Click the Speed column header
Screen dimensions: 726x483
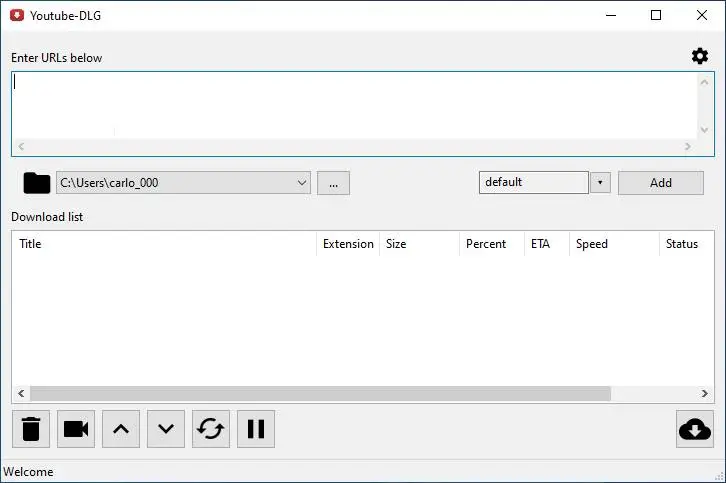click(x=614, y=244)
